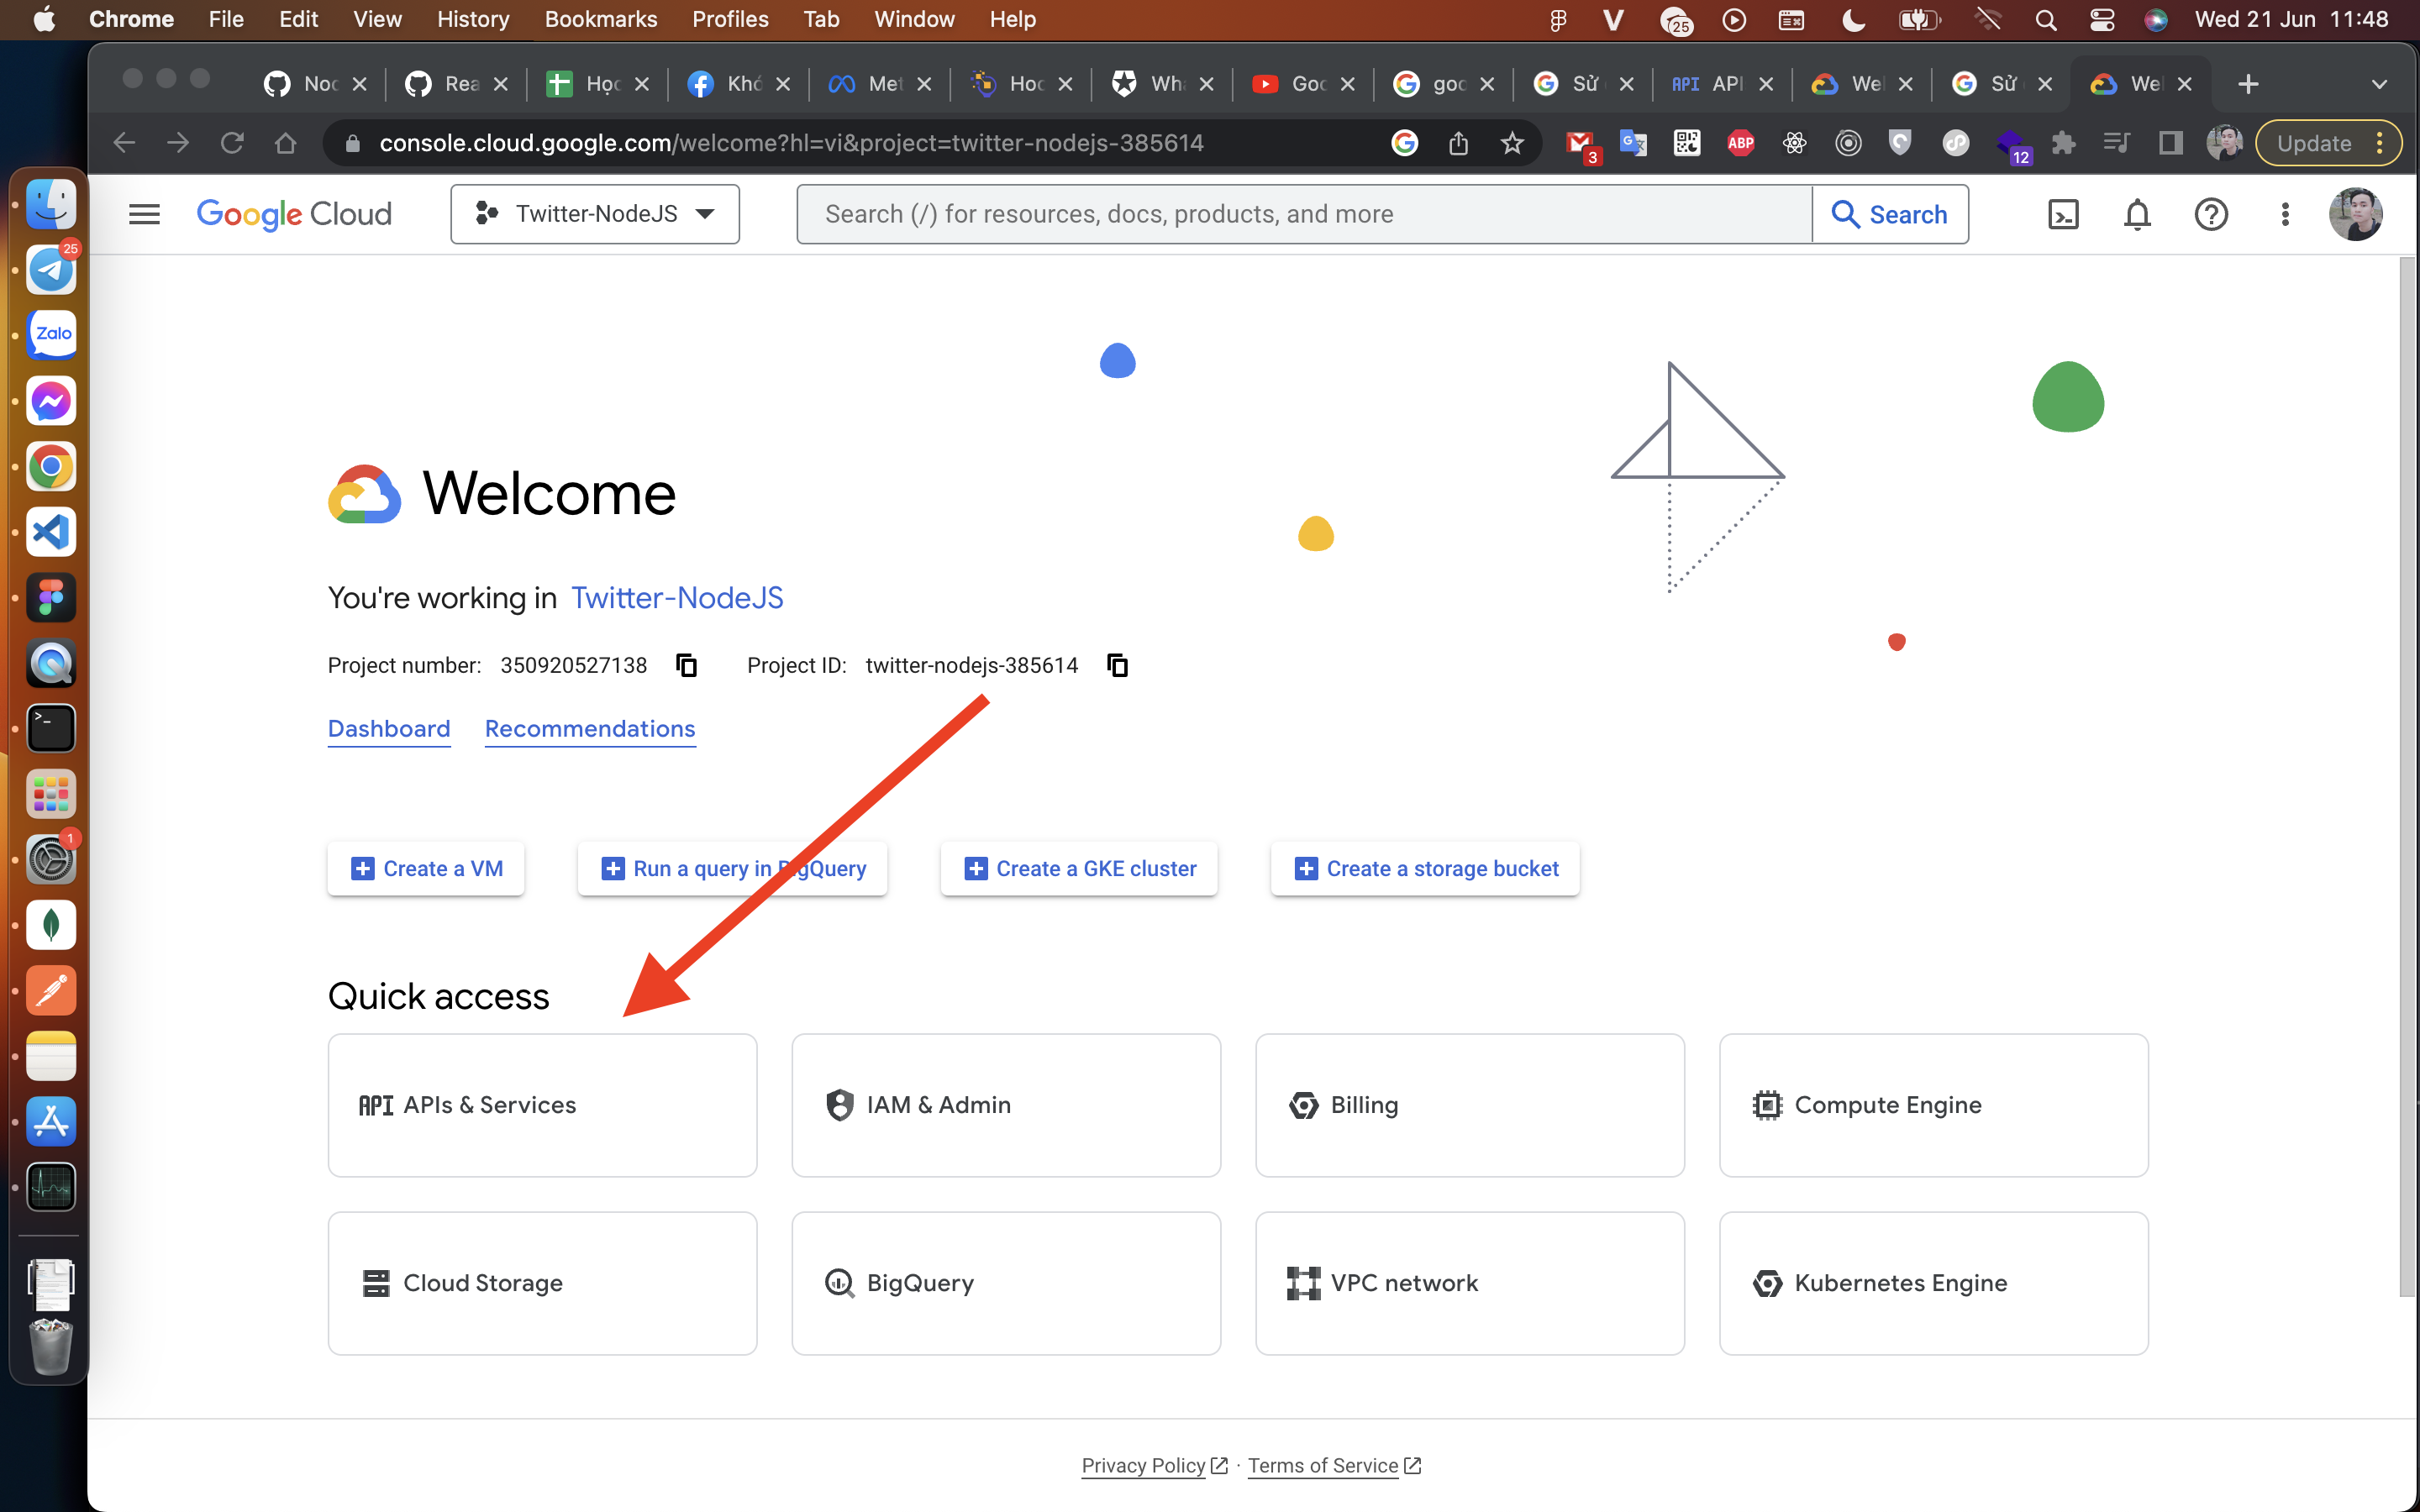This screenshot has width=2420, height=1512.
Task: Bookmark this page with the star icon
Action: pos(1512,143)
